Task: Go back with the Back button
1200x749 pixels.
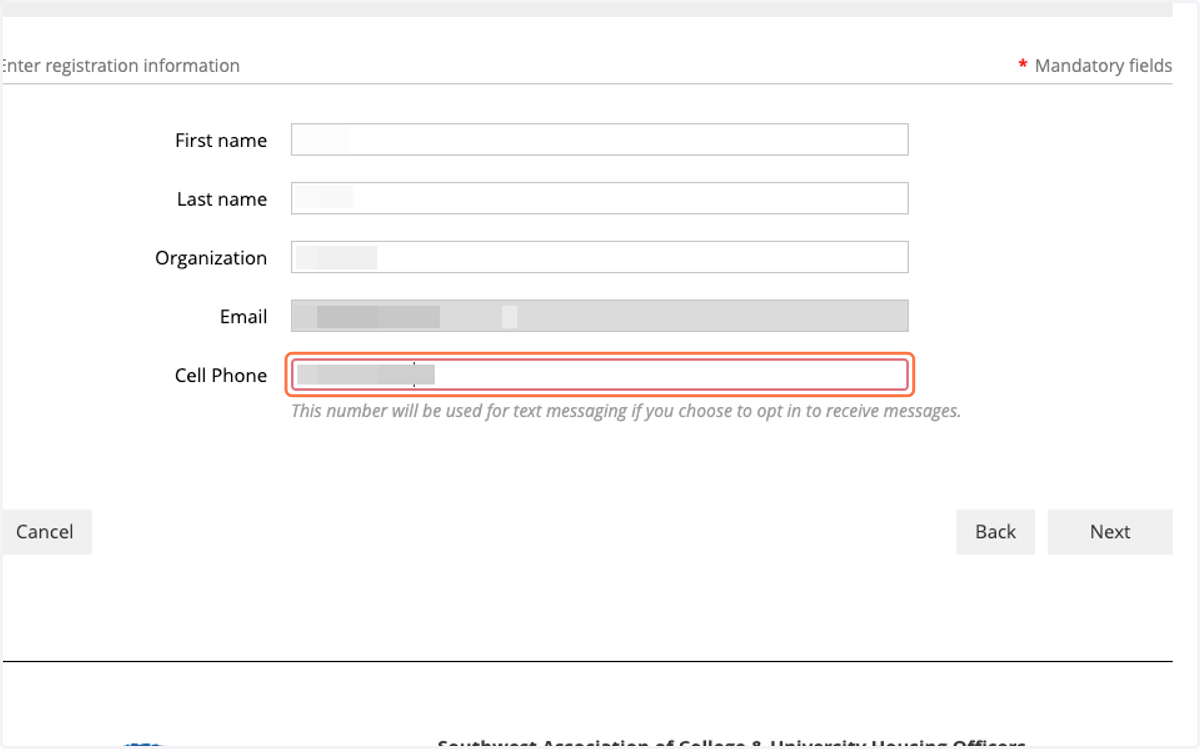Action: (x=995, y=532)
